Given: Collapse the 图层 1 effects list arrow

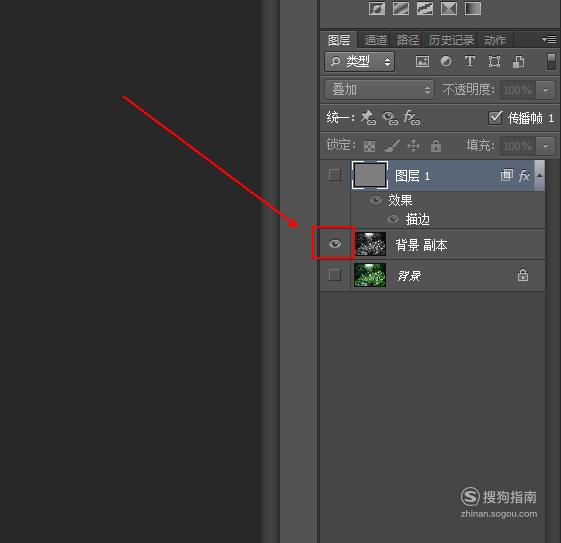Looking at the screenshot, I should (540, 175).
